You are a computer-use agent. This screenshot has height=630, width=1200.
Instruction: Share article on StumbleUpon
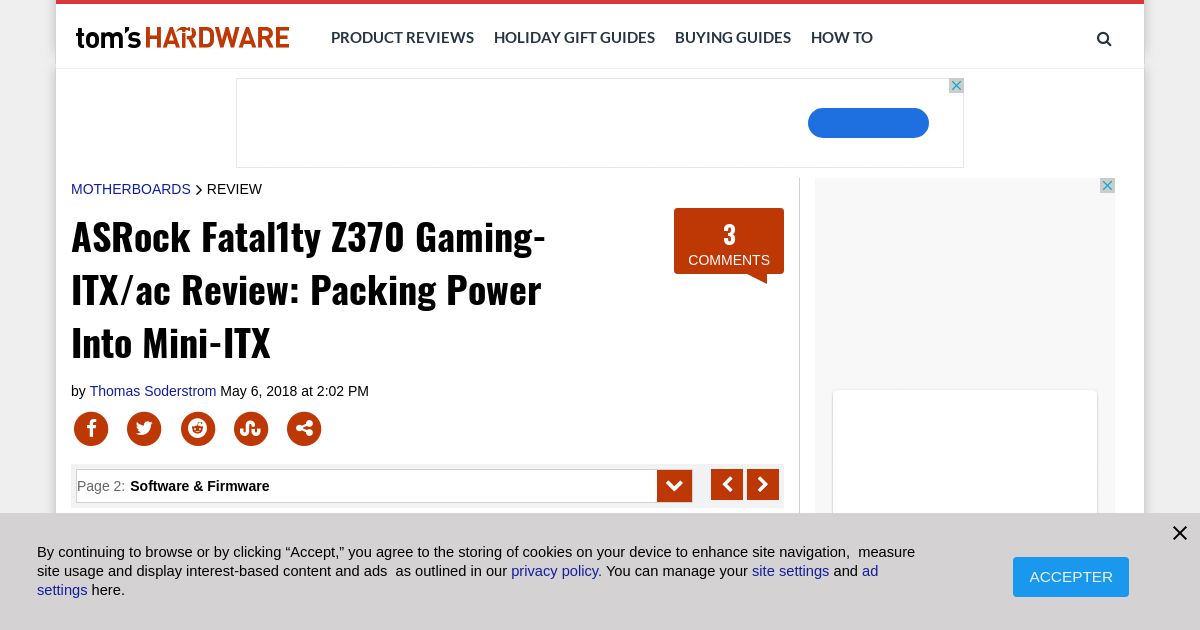[251, 429]
